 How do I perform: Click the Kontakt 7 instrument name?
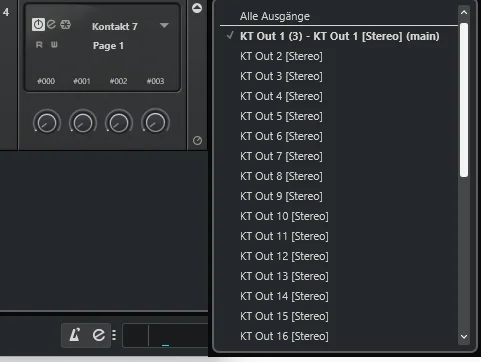115,27
